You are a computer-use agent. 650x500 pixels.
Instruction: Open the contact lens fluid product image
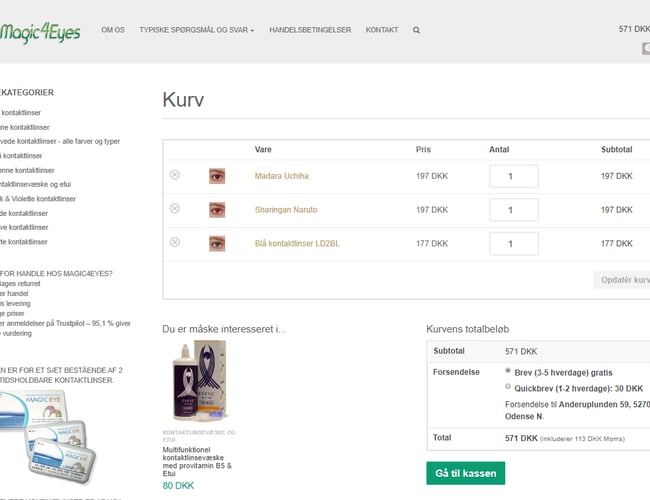199,380
